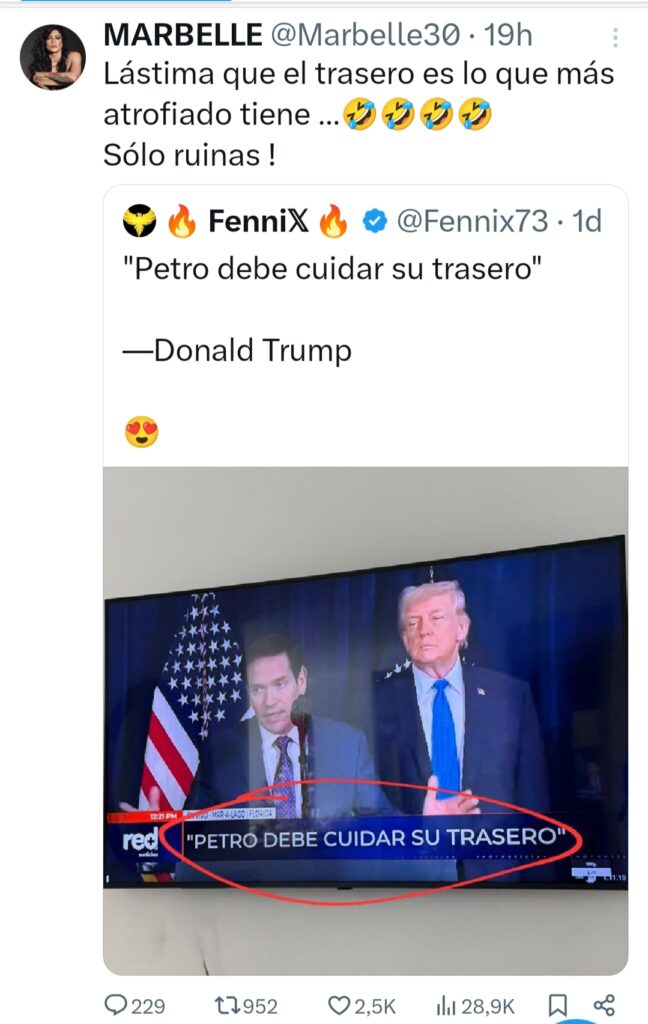Open the three-dot more options menu
Image resolution: width=648 pixels, height=1024 pixels.
tap(616, 38)
